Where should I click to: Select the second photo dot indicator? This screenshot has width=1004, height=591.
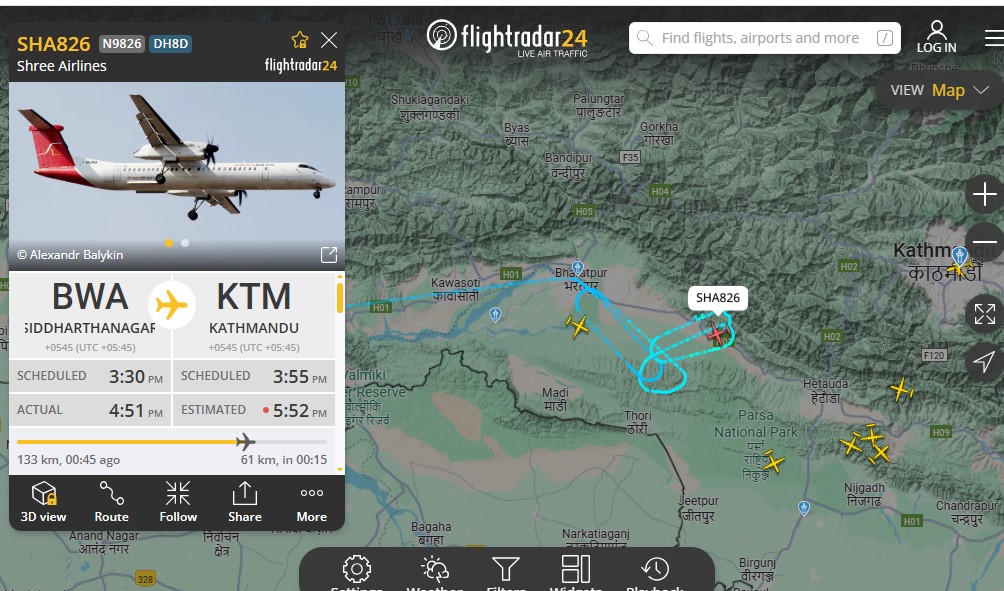click(x=185, y=243)
